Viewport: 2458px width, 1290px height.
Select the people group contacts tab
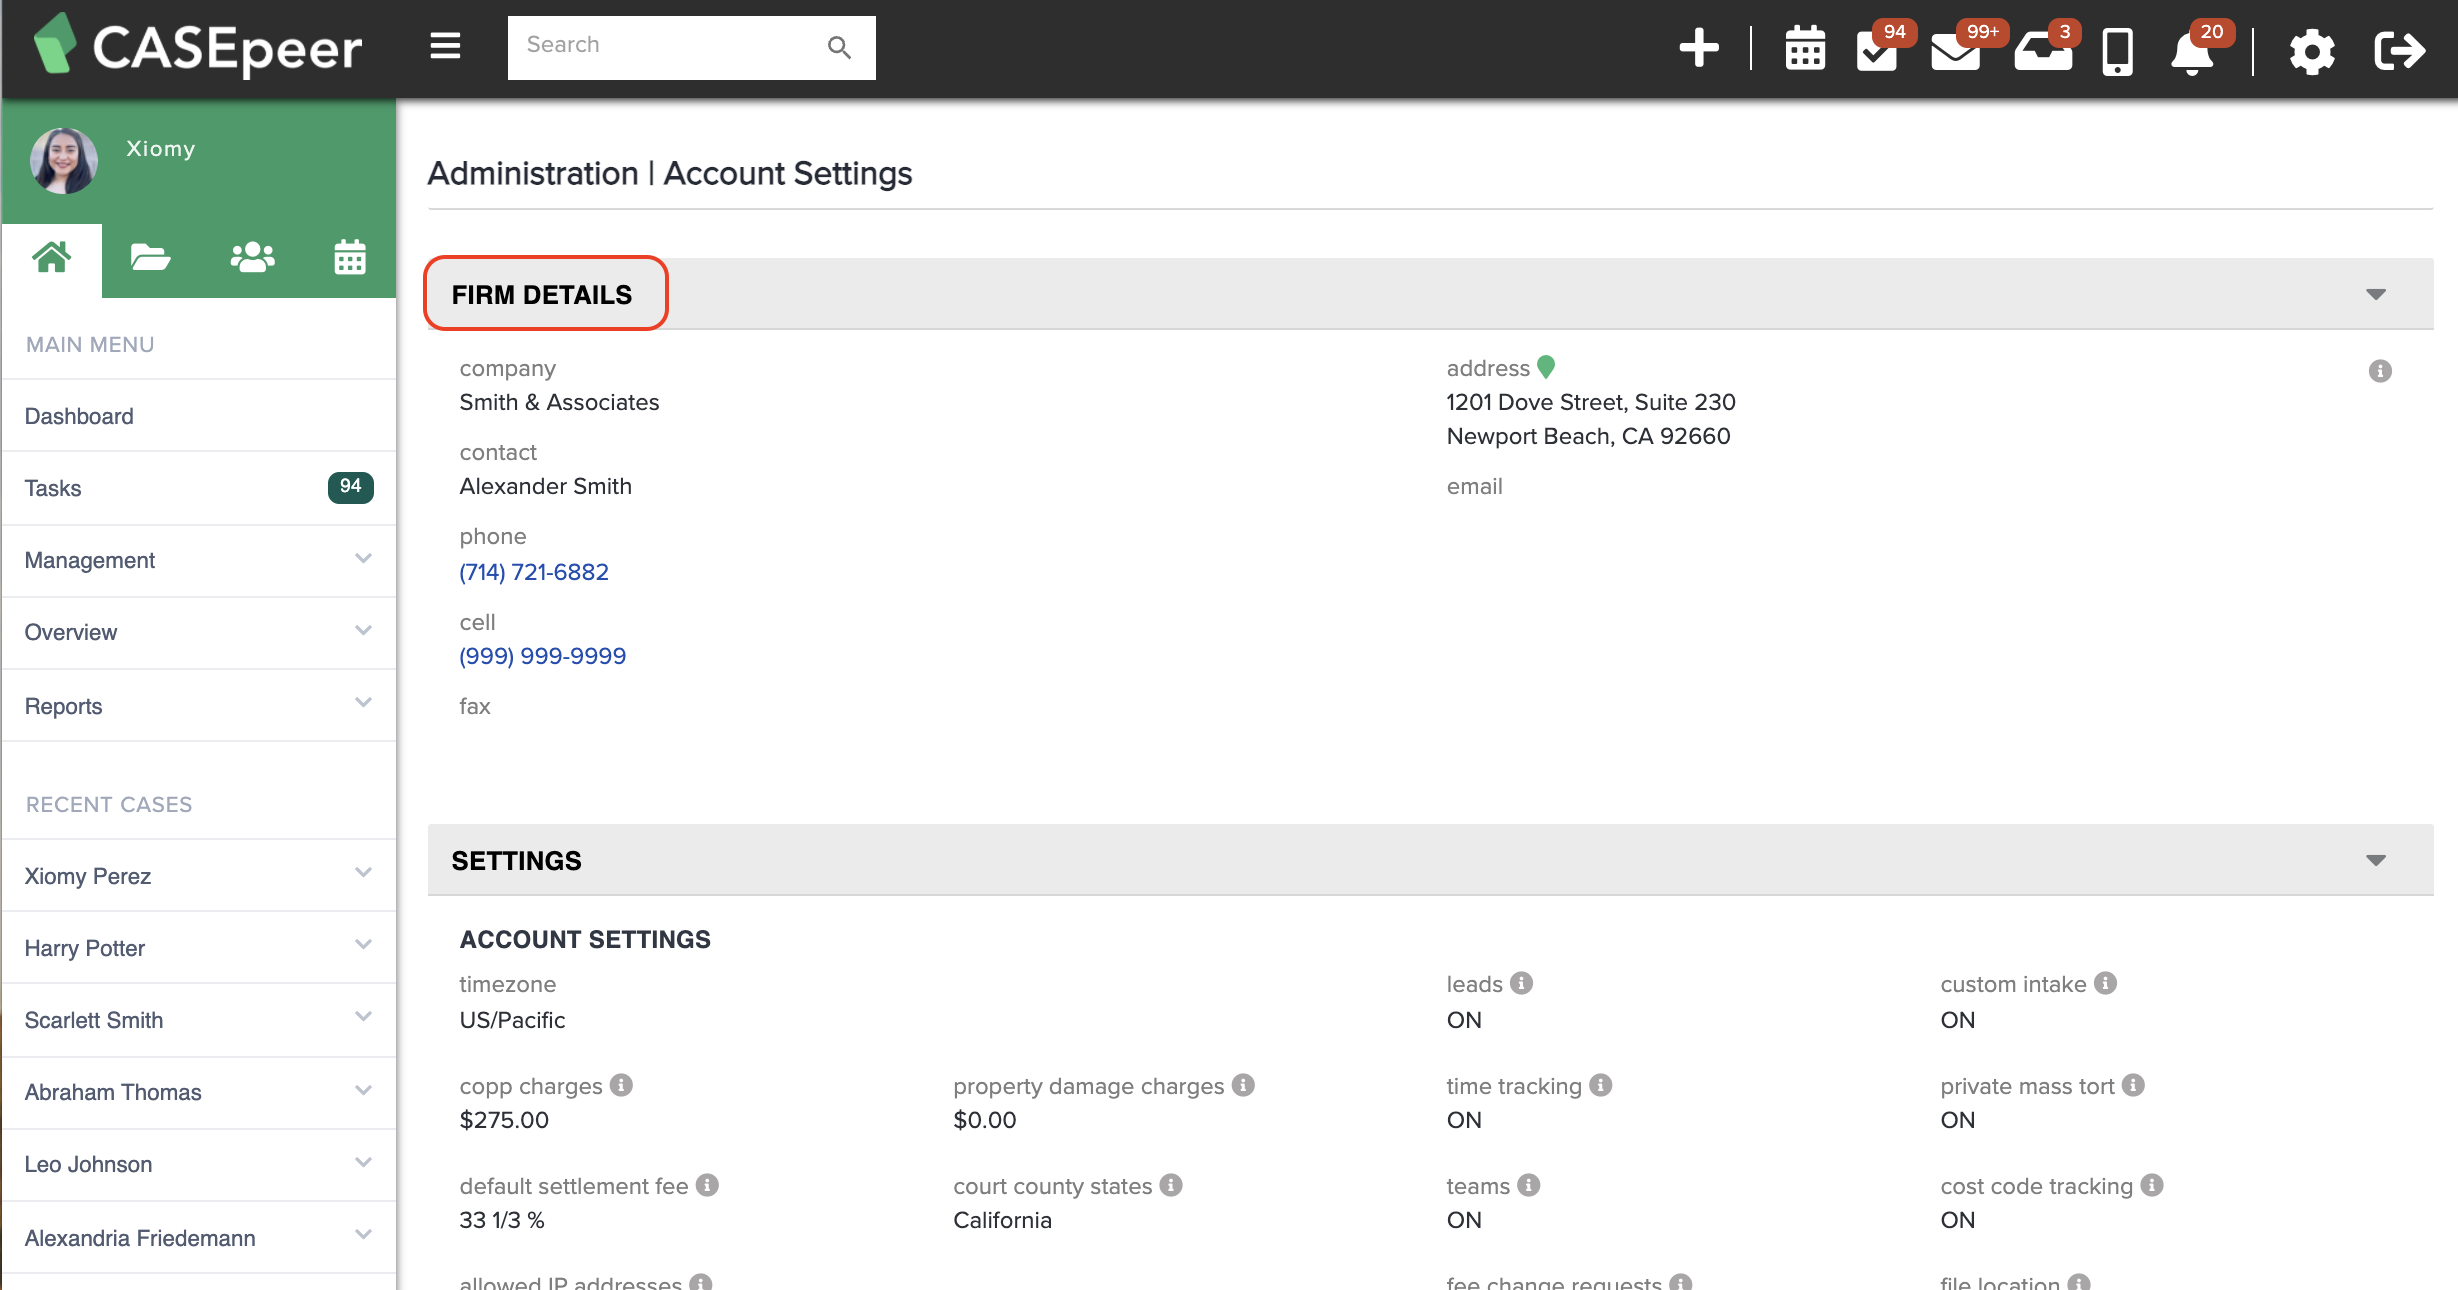point(252,258)
